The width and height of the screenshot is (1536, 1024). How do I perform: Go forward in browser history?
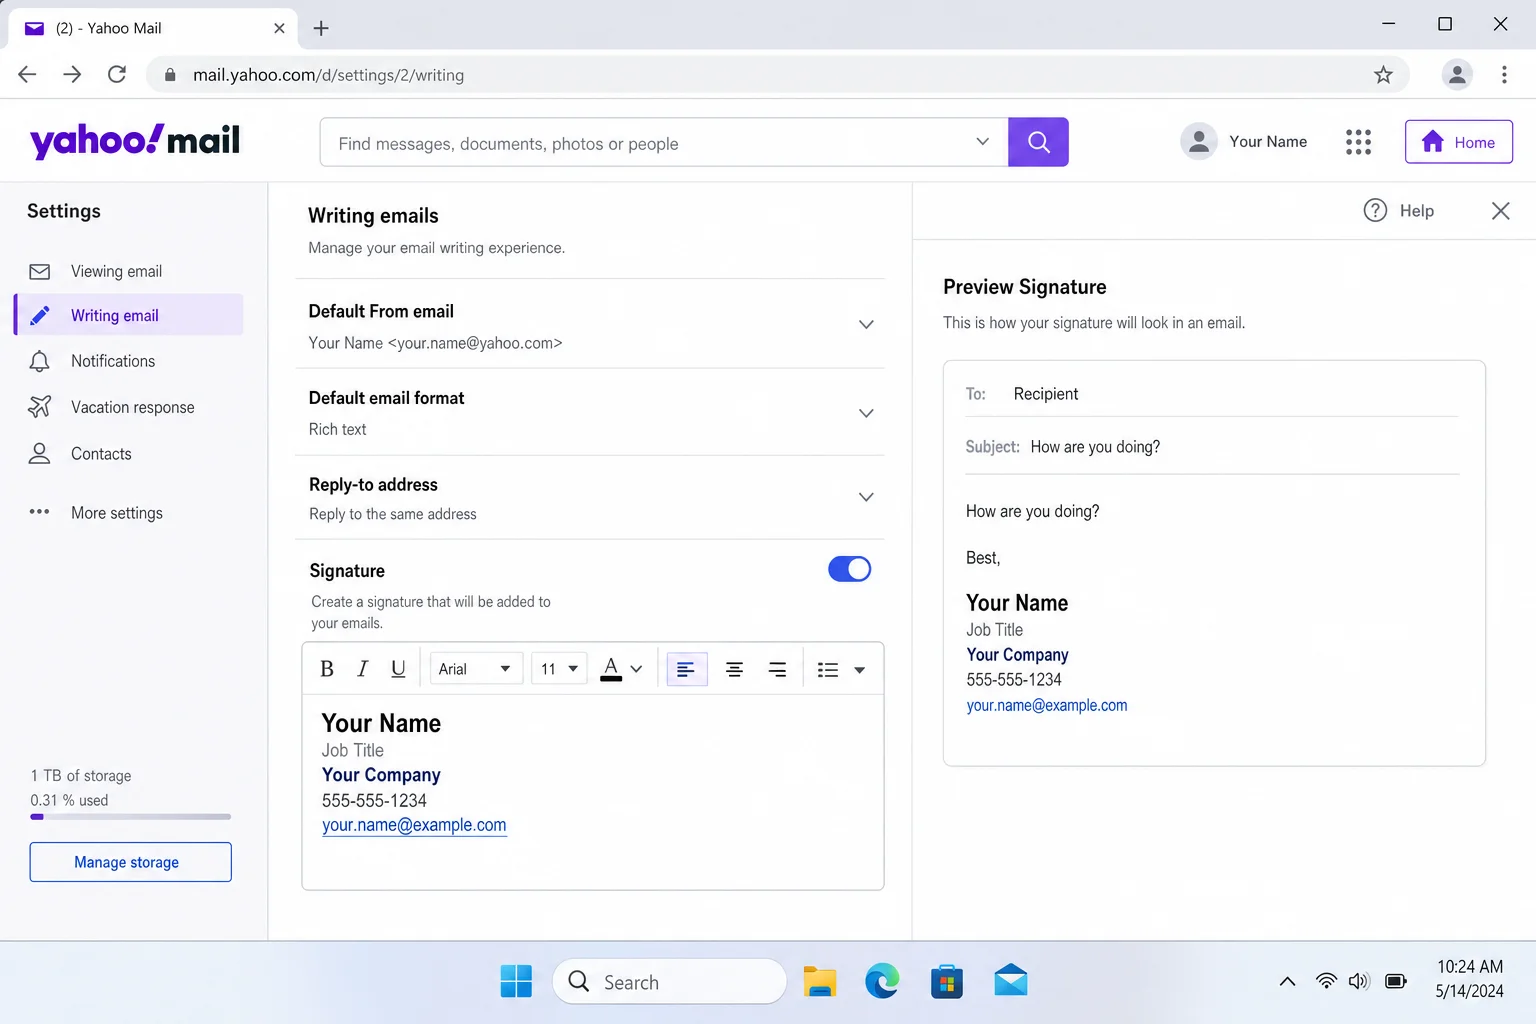pos(72,74)
